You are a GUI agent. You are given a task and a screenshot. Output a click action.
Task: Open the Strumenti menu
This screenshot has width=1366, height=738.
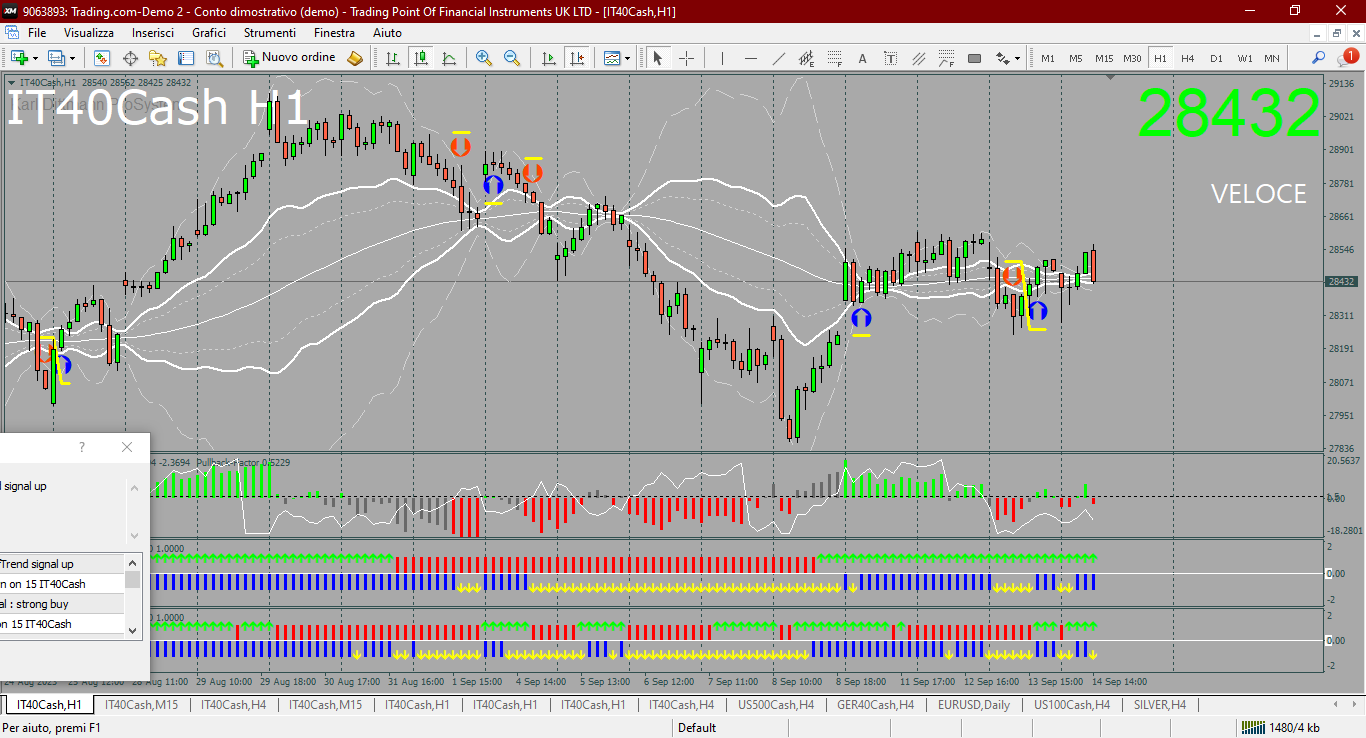pyautogui.click(x=270, y=33)
